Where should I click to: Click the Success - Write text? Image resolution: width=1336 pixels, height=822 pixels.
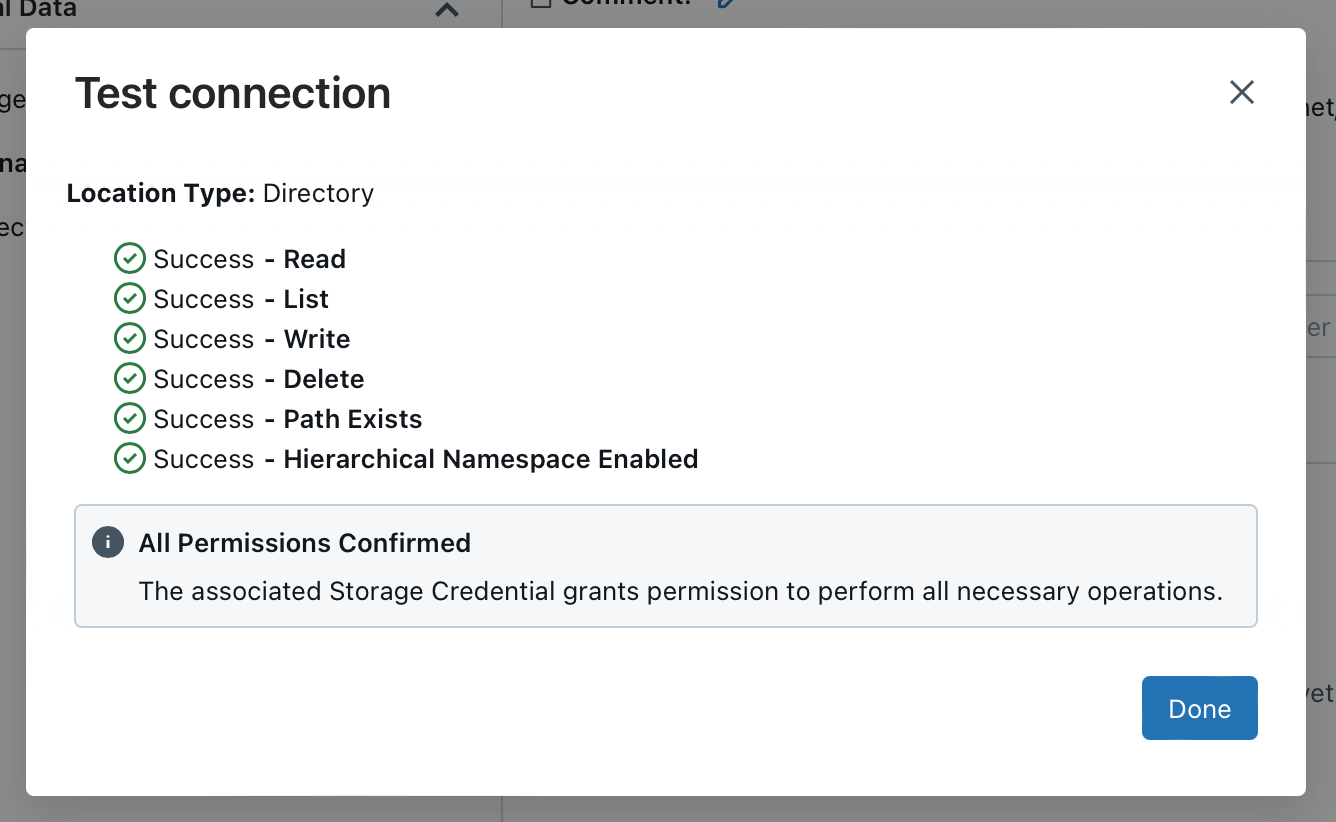point(251,339)
